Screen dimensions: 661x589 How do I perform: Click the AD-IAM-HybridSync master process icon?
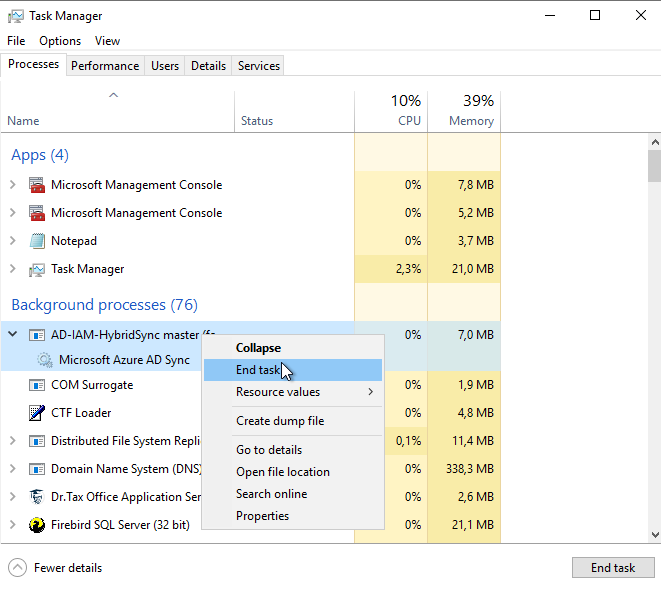point(37,335)
